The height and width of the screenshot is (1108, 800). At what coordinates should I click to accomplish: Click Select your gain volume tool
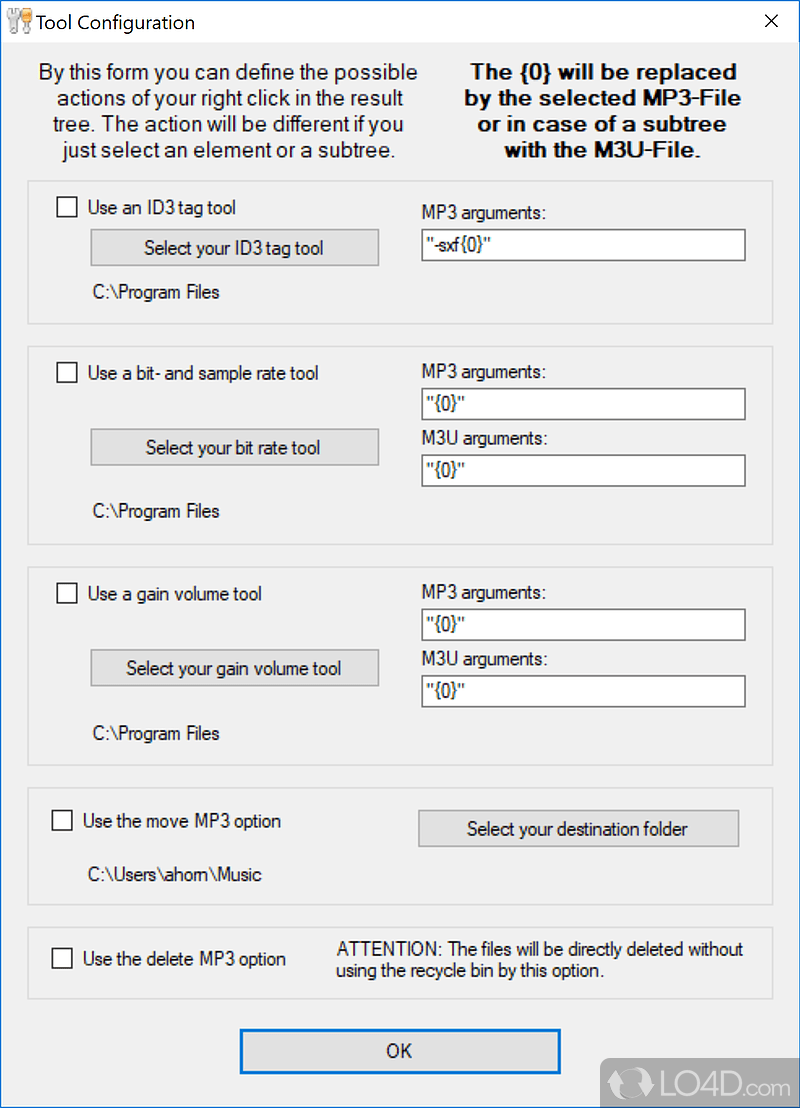(234, 668)
